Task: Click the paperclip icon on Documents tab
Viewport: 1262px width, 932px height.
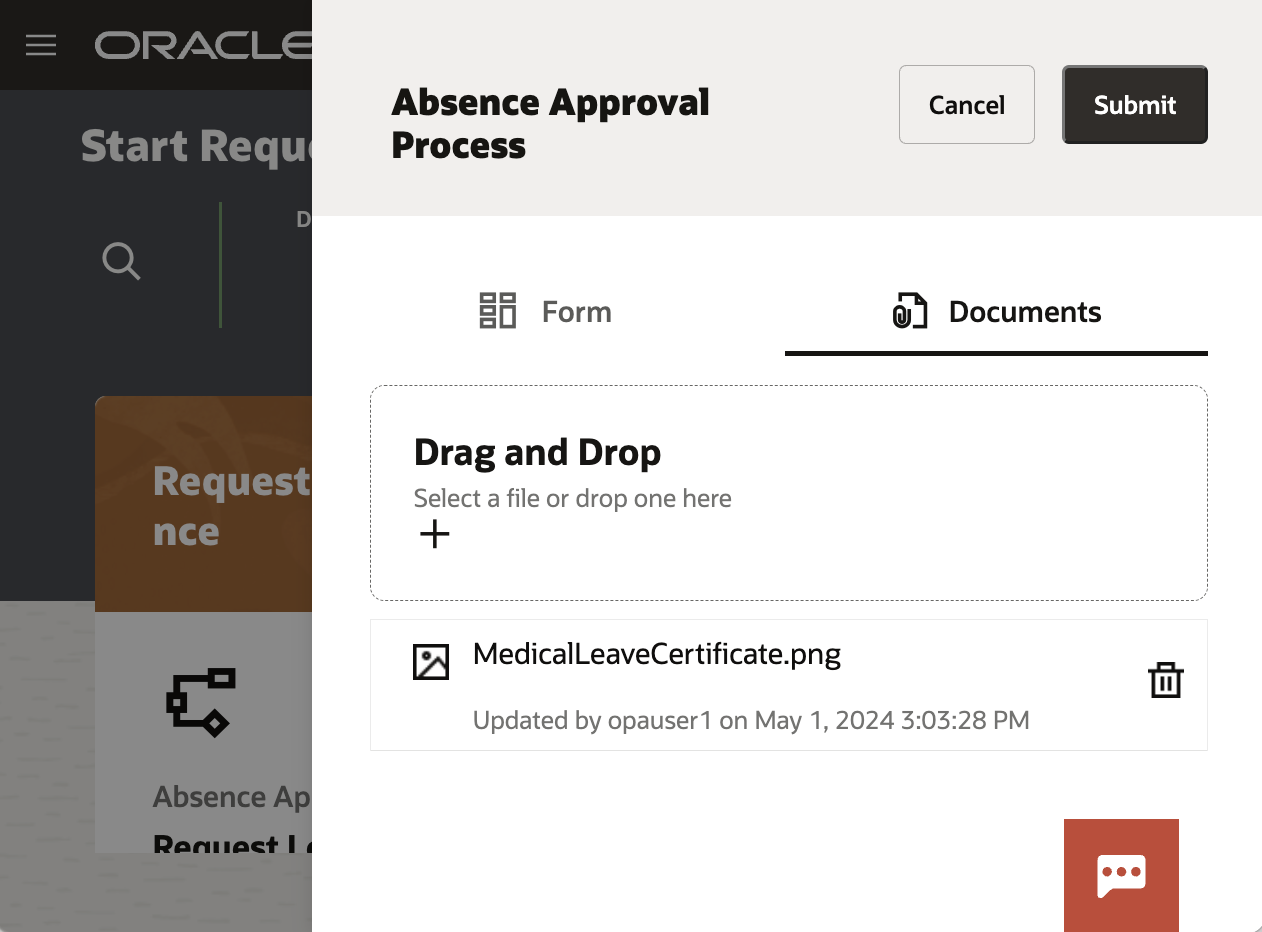Action: click(x=910, y=311)
